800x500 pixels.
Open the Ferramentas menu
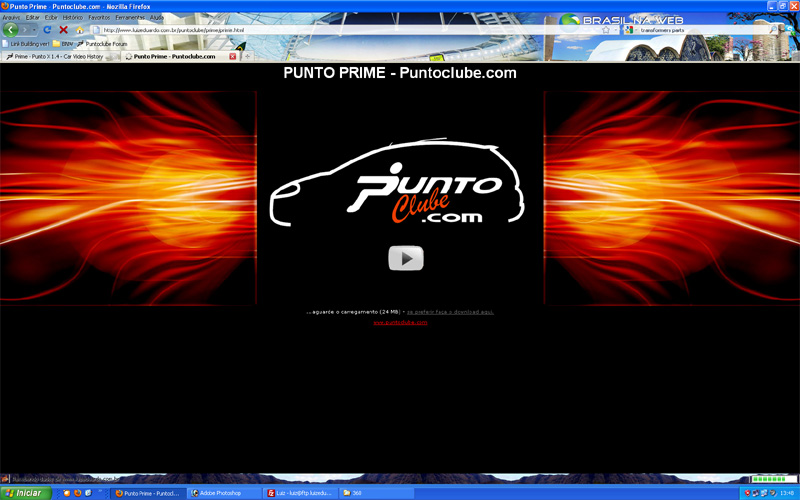click(130, 17)
